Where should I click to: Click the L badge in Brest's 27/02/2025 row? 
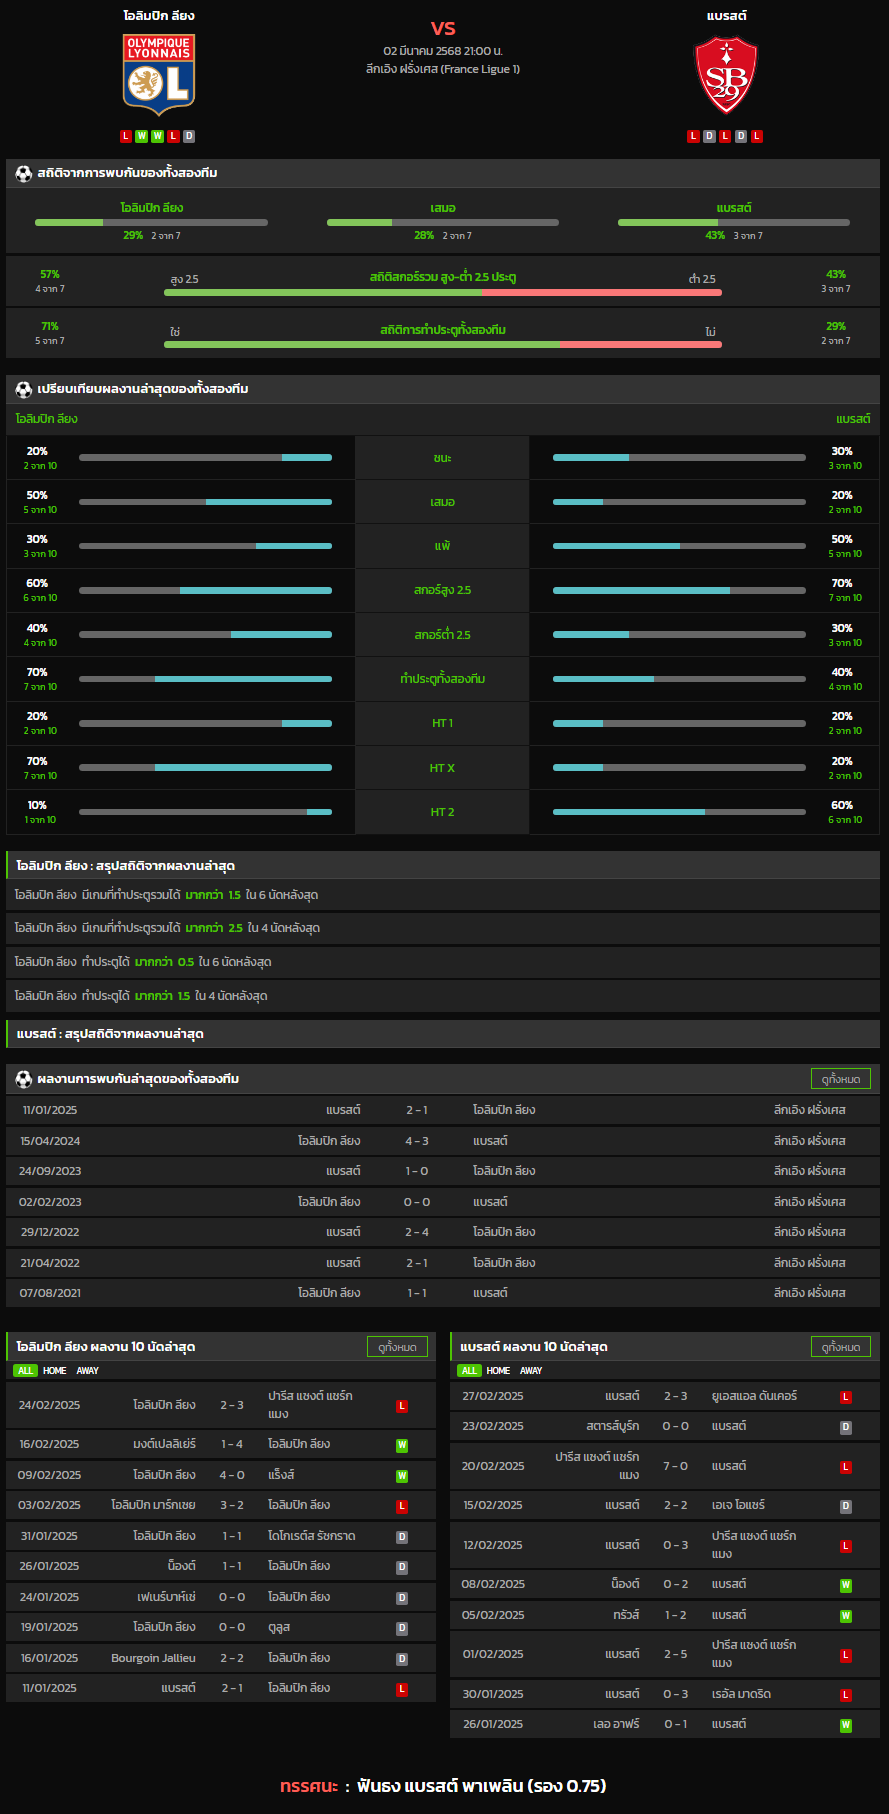(846, 1397)
